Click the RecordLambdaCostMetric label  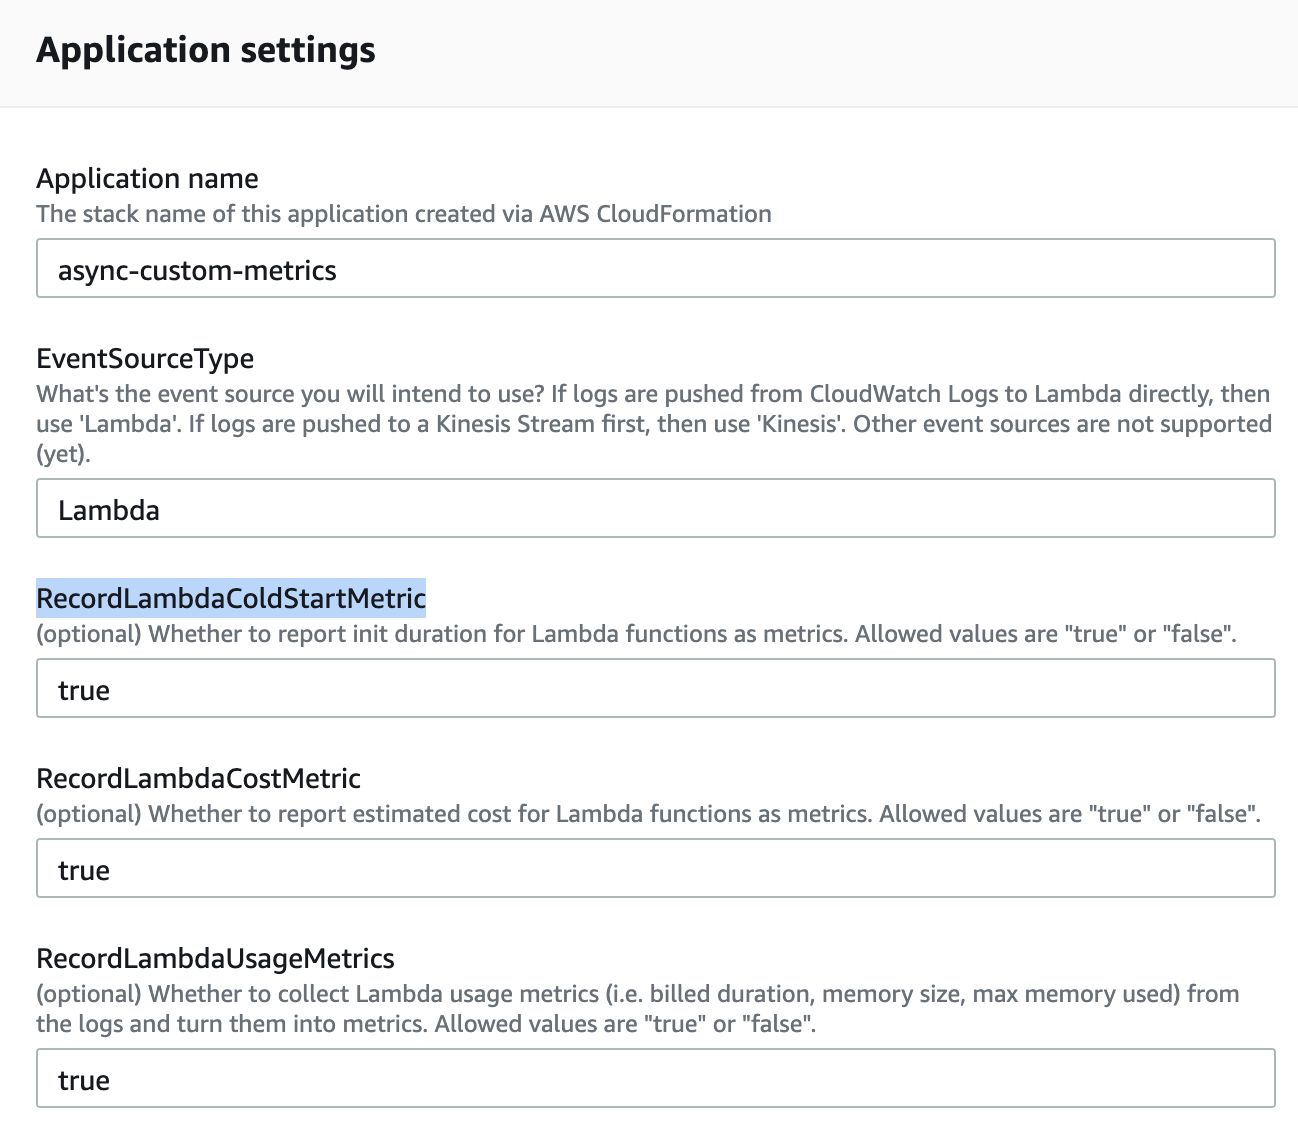[x=198, y=778]
